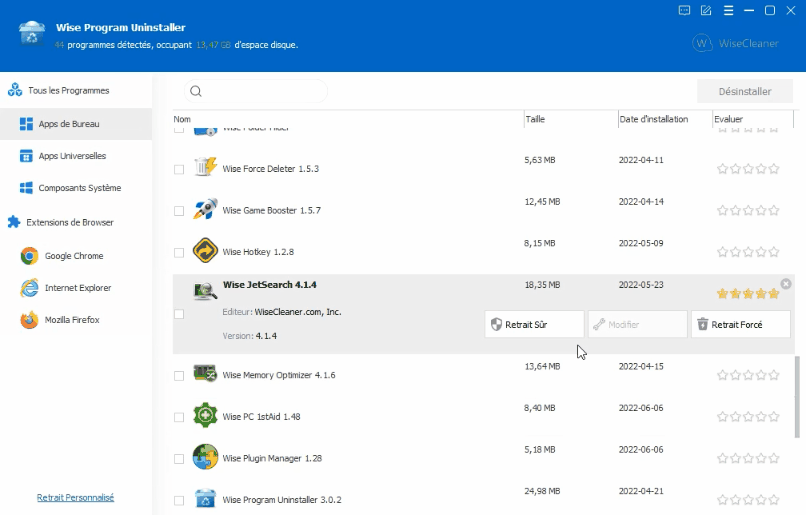Click the Désinstaller button
The height and width of the screenshot is (515, 806).
tap(745, 91)
